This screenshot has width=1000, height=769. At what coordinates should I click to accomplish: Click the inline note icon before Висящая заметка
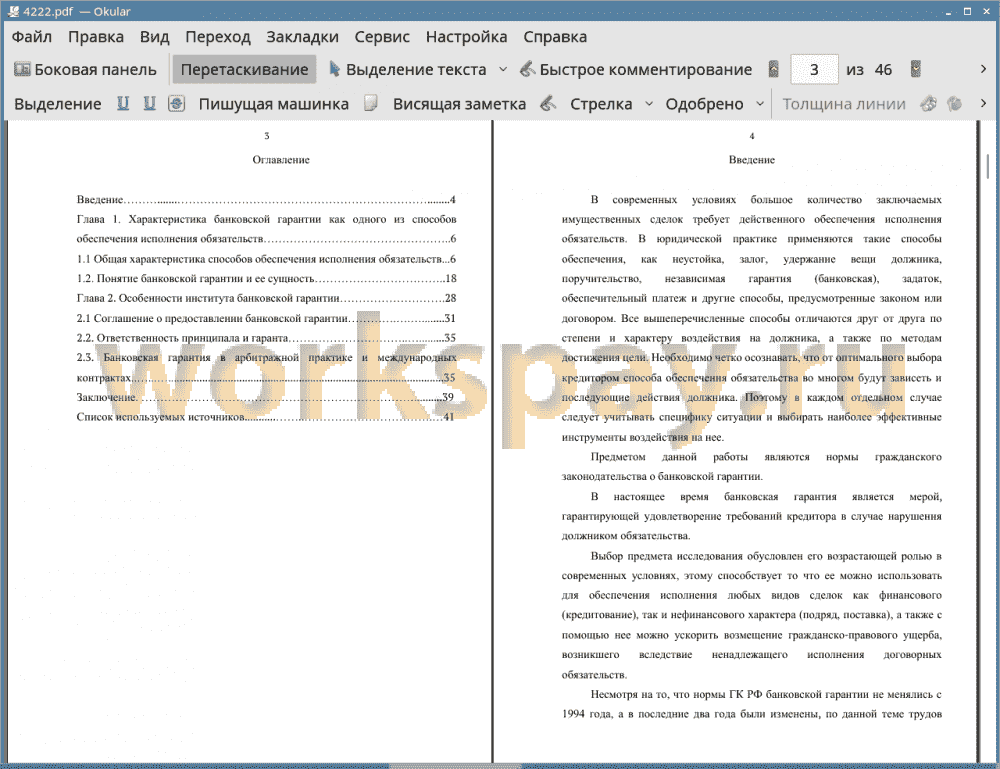coord(371,103)
